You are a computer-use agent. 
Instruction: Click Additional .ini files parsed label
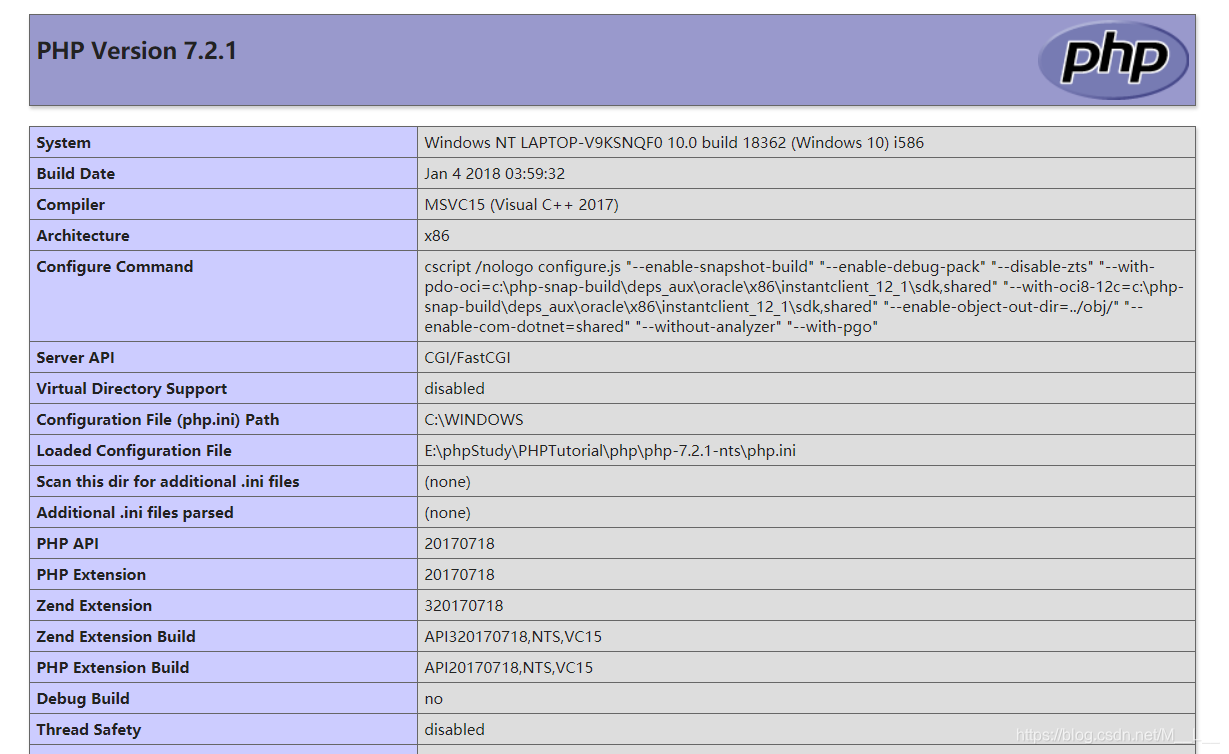(x=135, y=513)
